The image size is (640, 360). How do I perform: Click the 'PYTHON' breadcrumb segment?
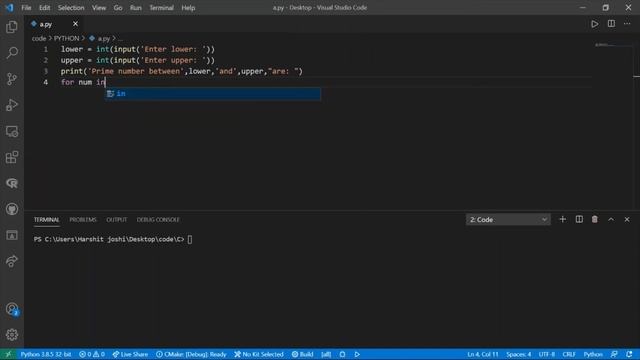coord(67,38)
